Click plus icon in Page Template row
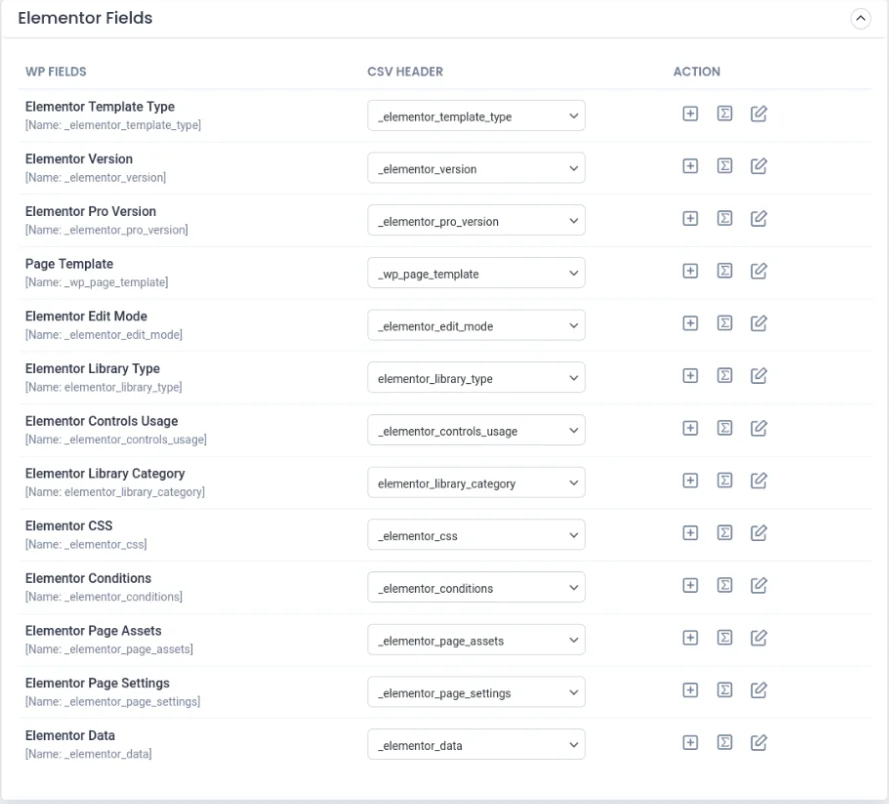Viewport: 889px width, 804px height. [689, 272]
